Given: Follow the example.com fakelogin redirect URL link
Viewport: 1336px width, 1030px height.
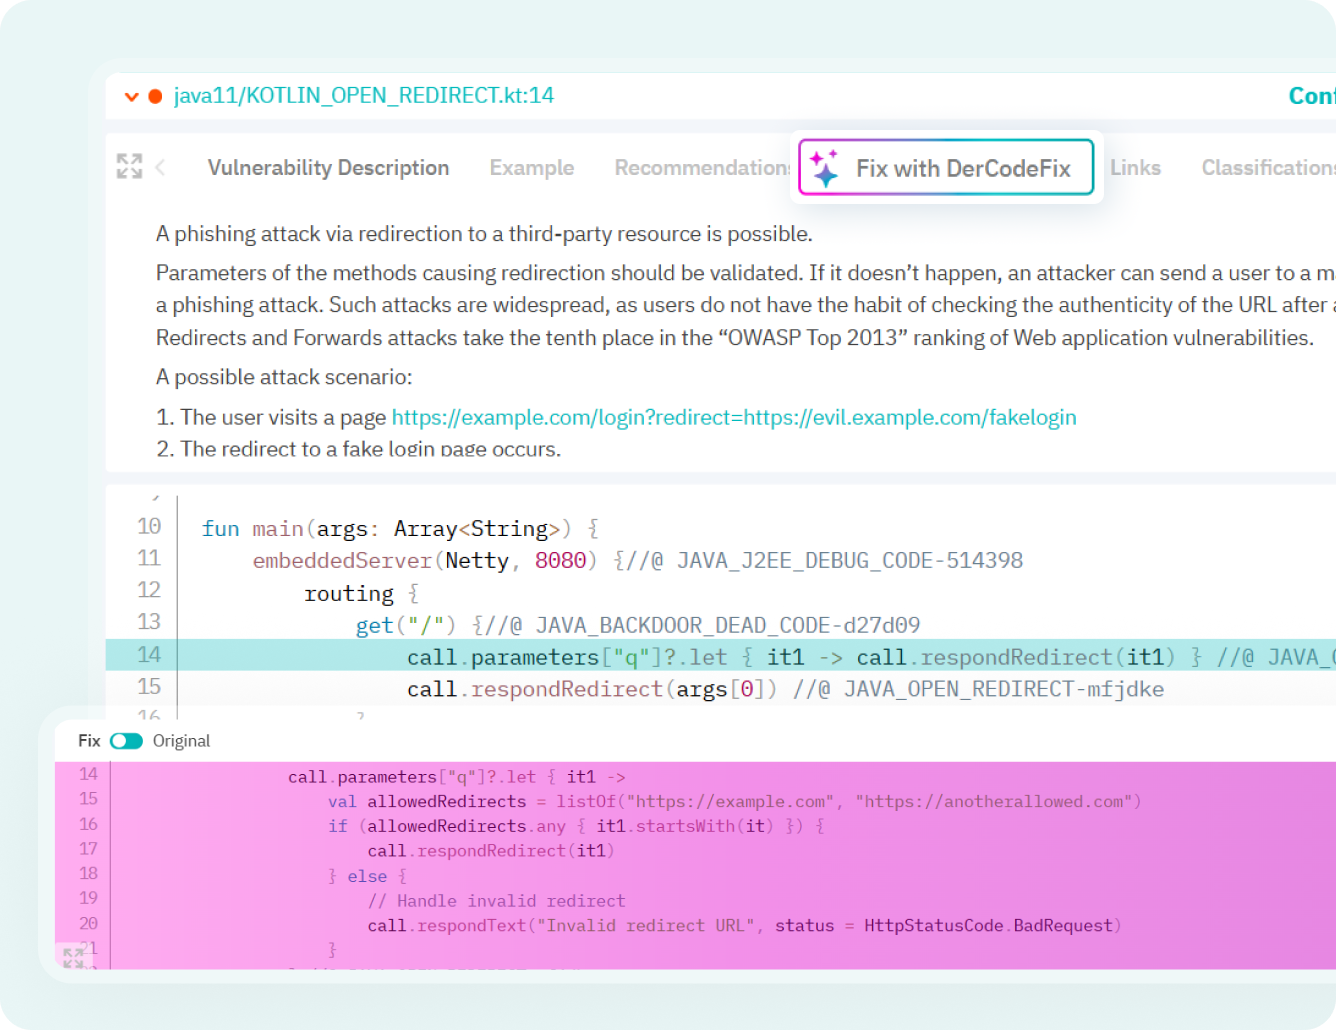Looking at the screenshot, I should coord(733,417).
